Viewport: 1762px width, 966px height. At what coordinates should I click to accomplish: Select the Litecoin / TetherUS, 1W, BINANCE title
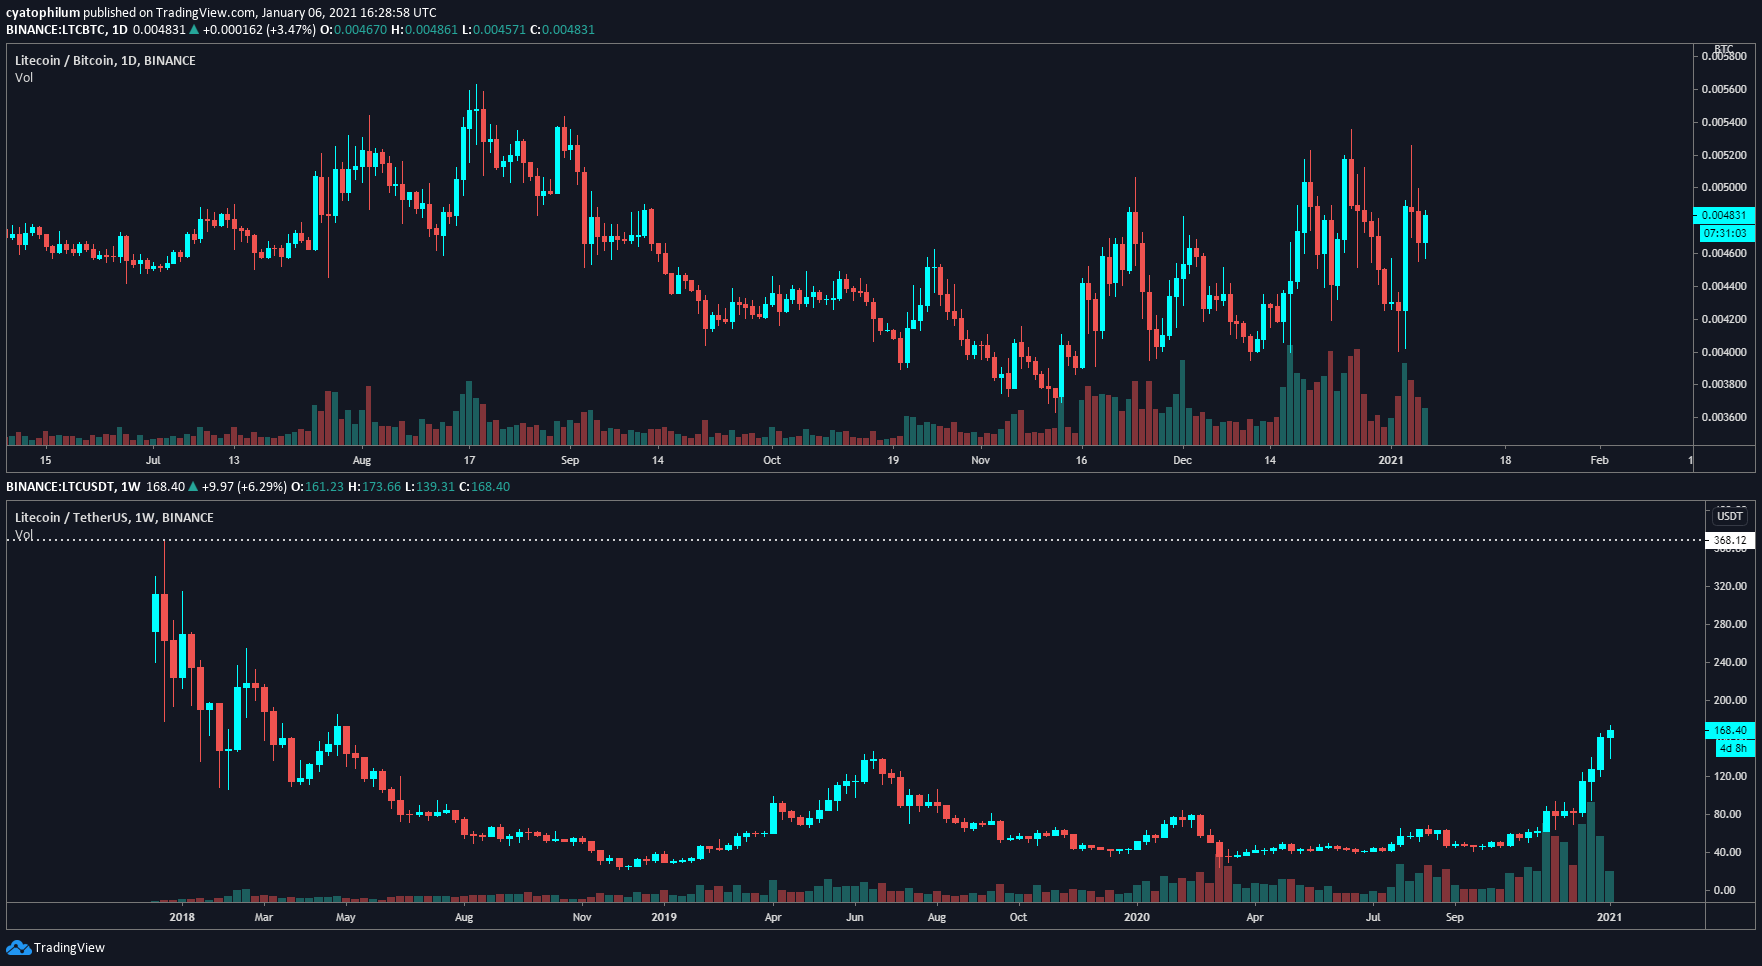coord(114,517)
